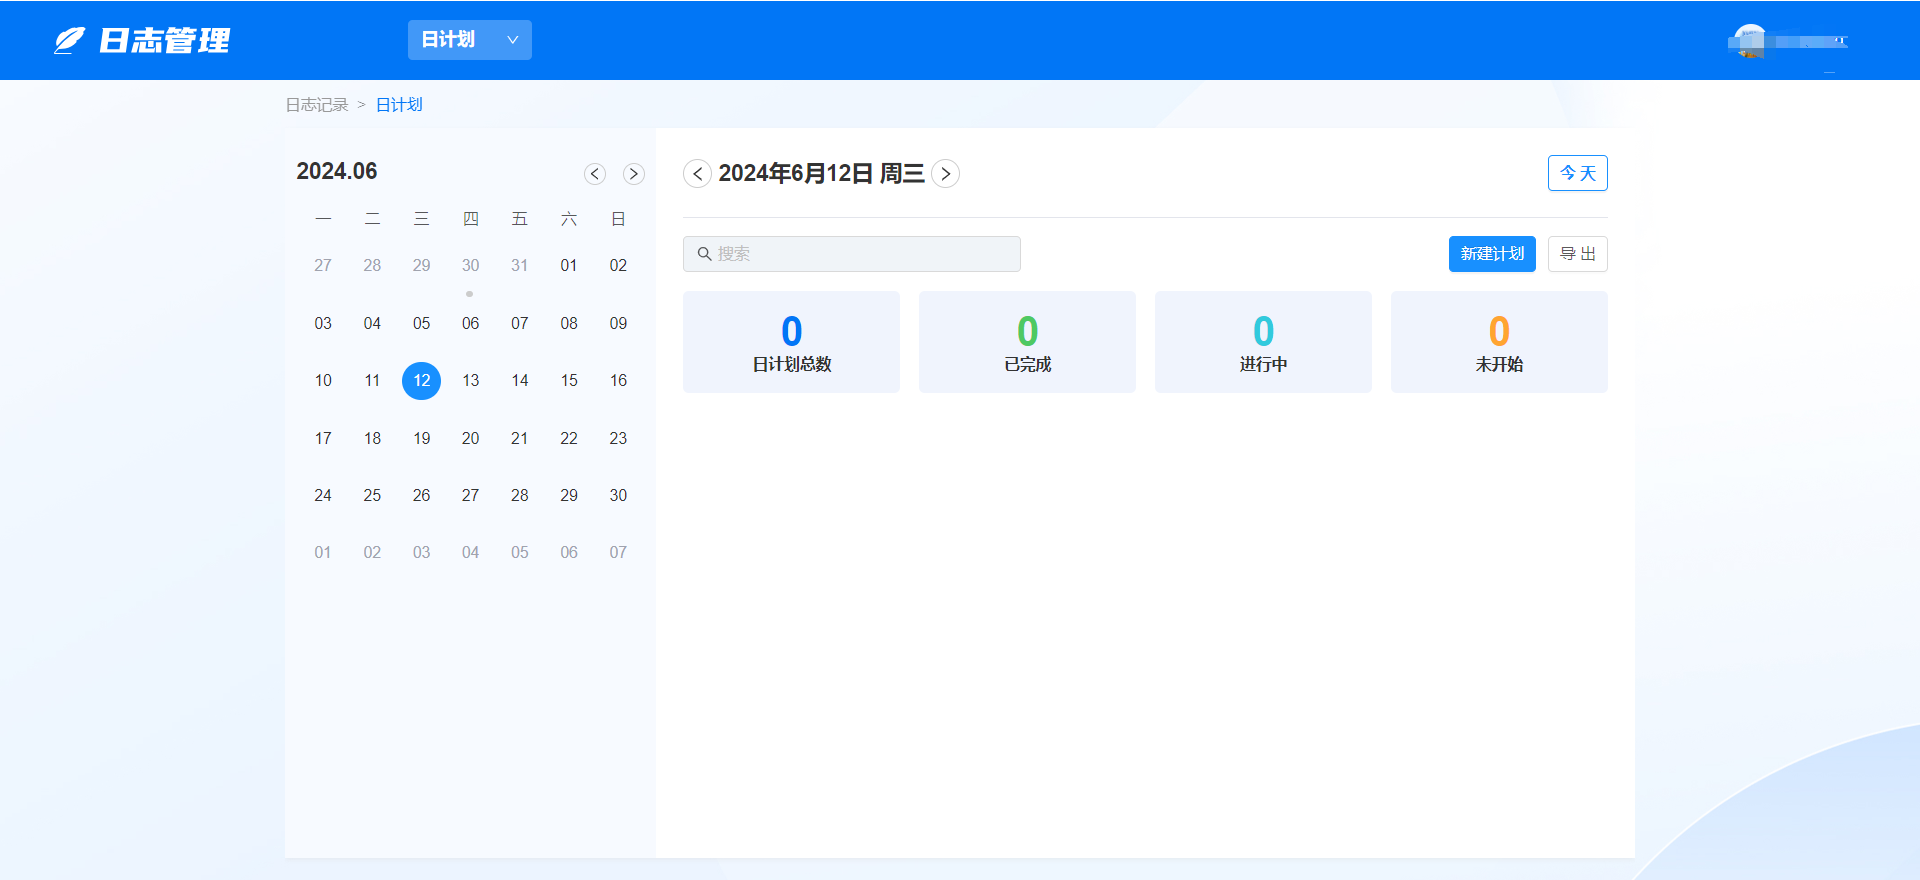Click the 今天 button
This screenshot has width=1920, height=880.
pyautogui.click(x=1578, y=173)
